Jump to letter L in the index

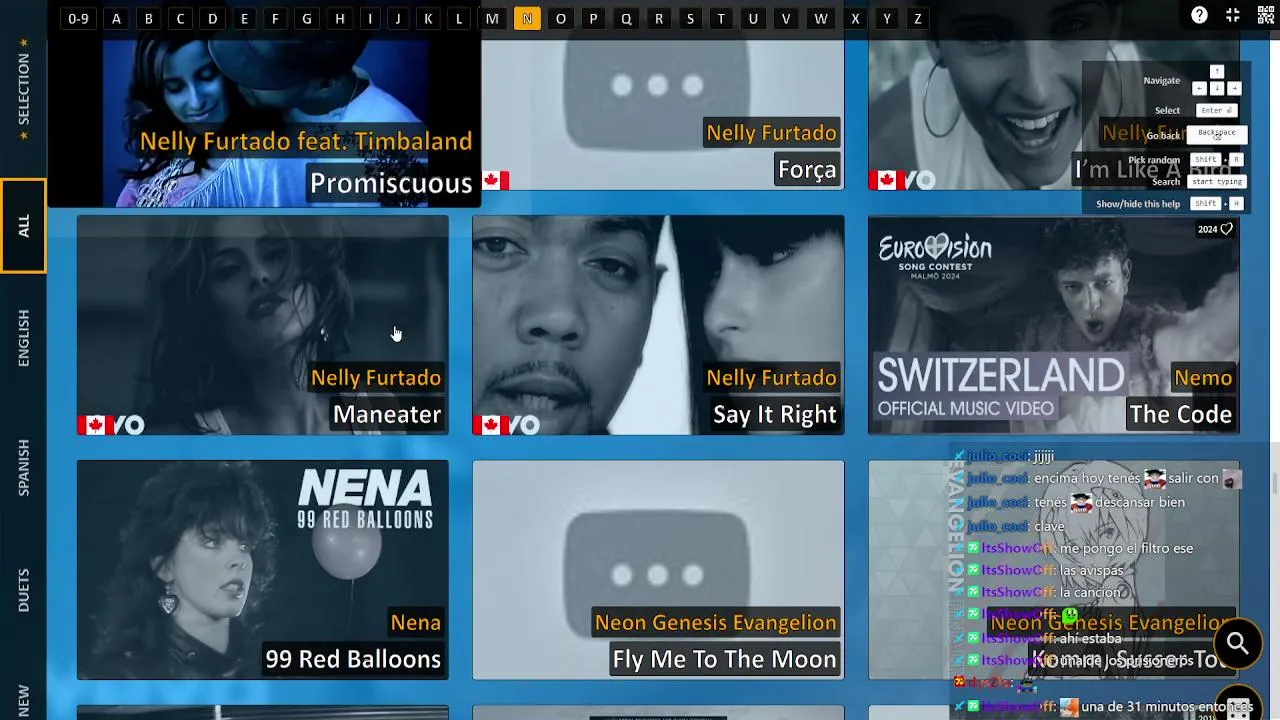click(459, 19)
